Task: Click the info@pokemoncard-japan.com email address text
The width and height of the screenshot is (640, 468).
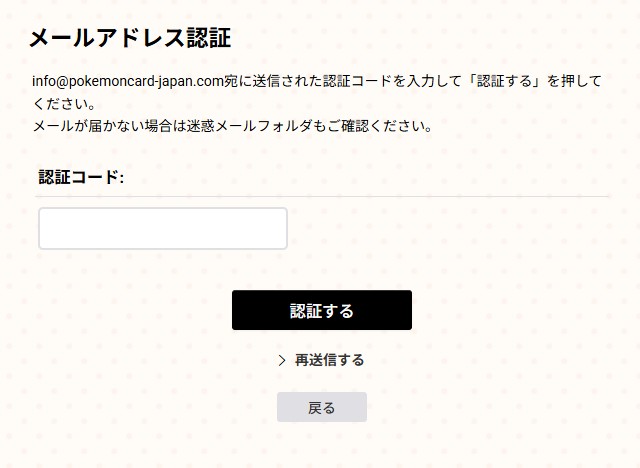Action: pyautogui.click(x=128, y=81)
